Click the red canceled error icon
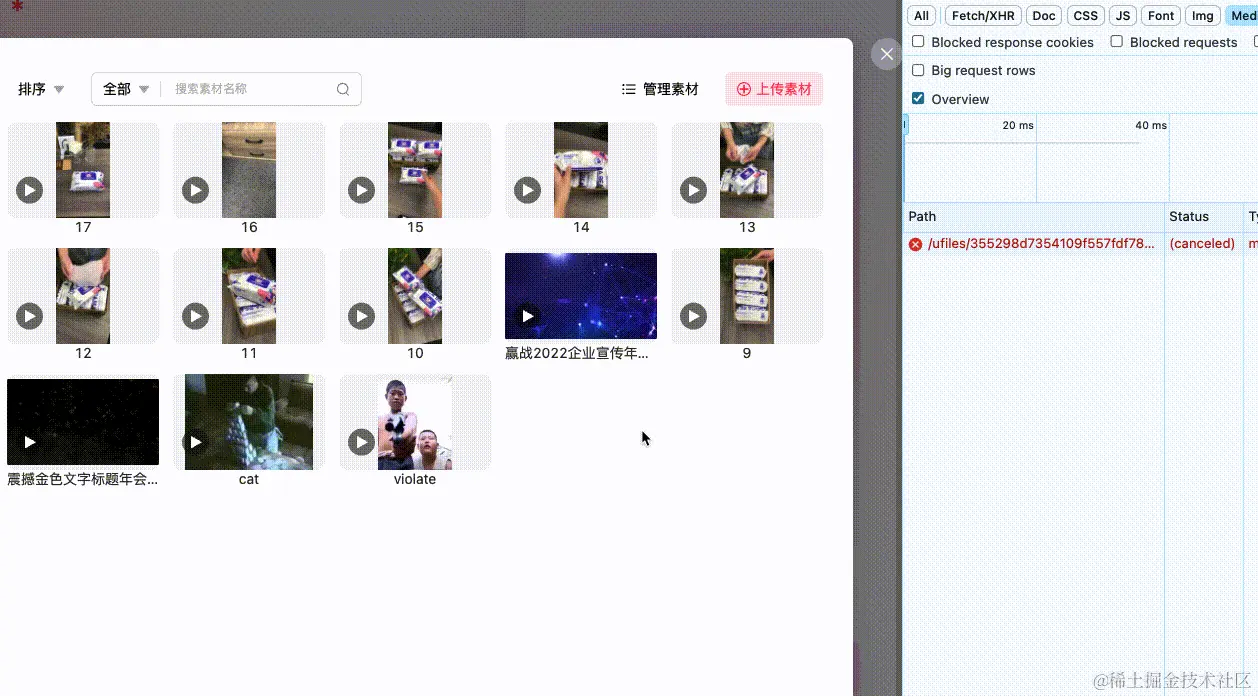 click(x=915, y=244)
